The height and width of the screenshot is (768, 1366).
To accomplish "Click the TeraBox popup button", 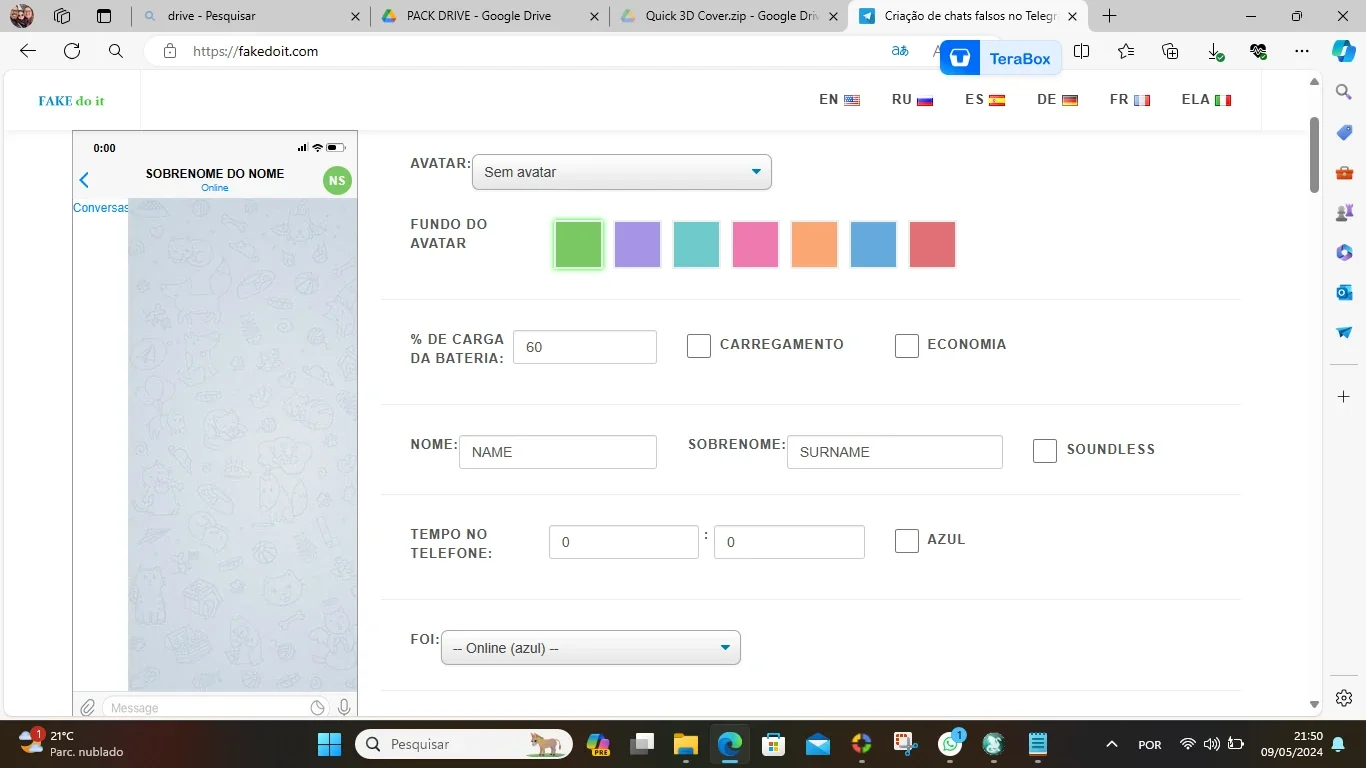I will [x=1001, y=58].
